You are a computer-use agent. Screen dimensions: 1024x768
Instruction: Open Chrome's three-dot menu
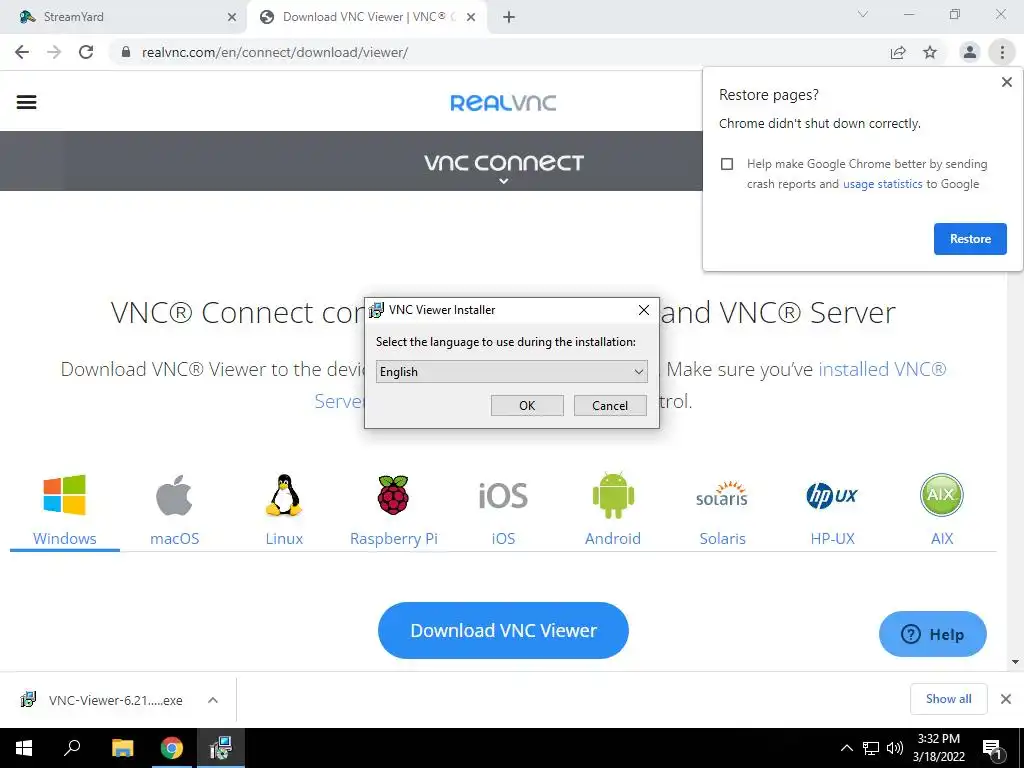[x=1002, y=52]
